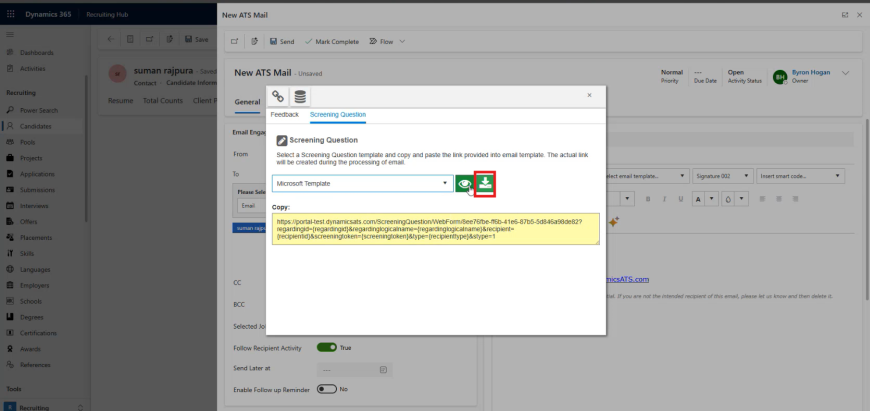Image resolution: width=870 pixels, height=411 pixels.
Task: Toggle Enable Follow up Reminder switch
Action: 327,389
